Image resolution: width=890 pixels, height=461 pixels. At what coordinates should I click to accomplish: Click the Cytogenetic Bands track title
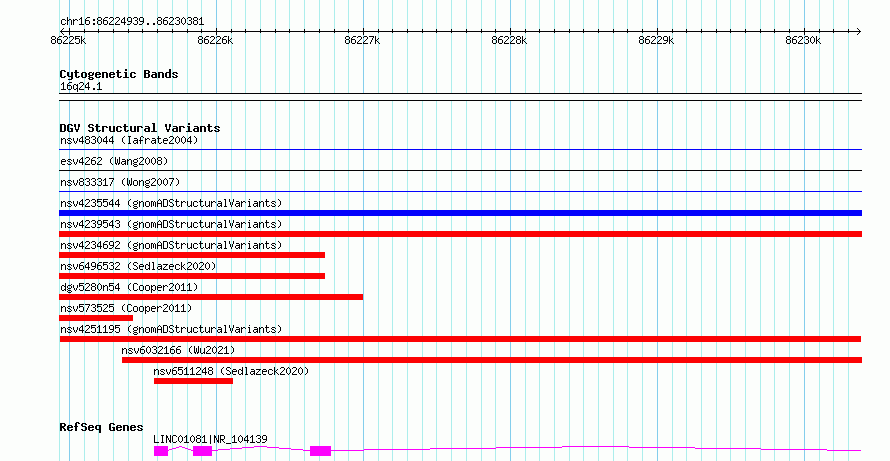pyautogui.click(x=119, y=74)
